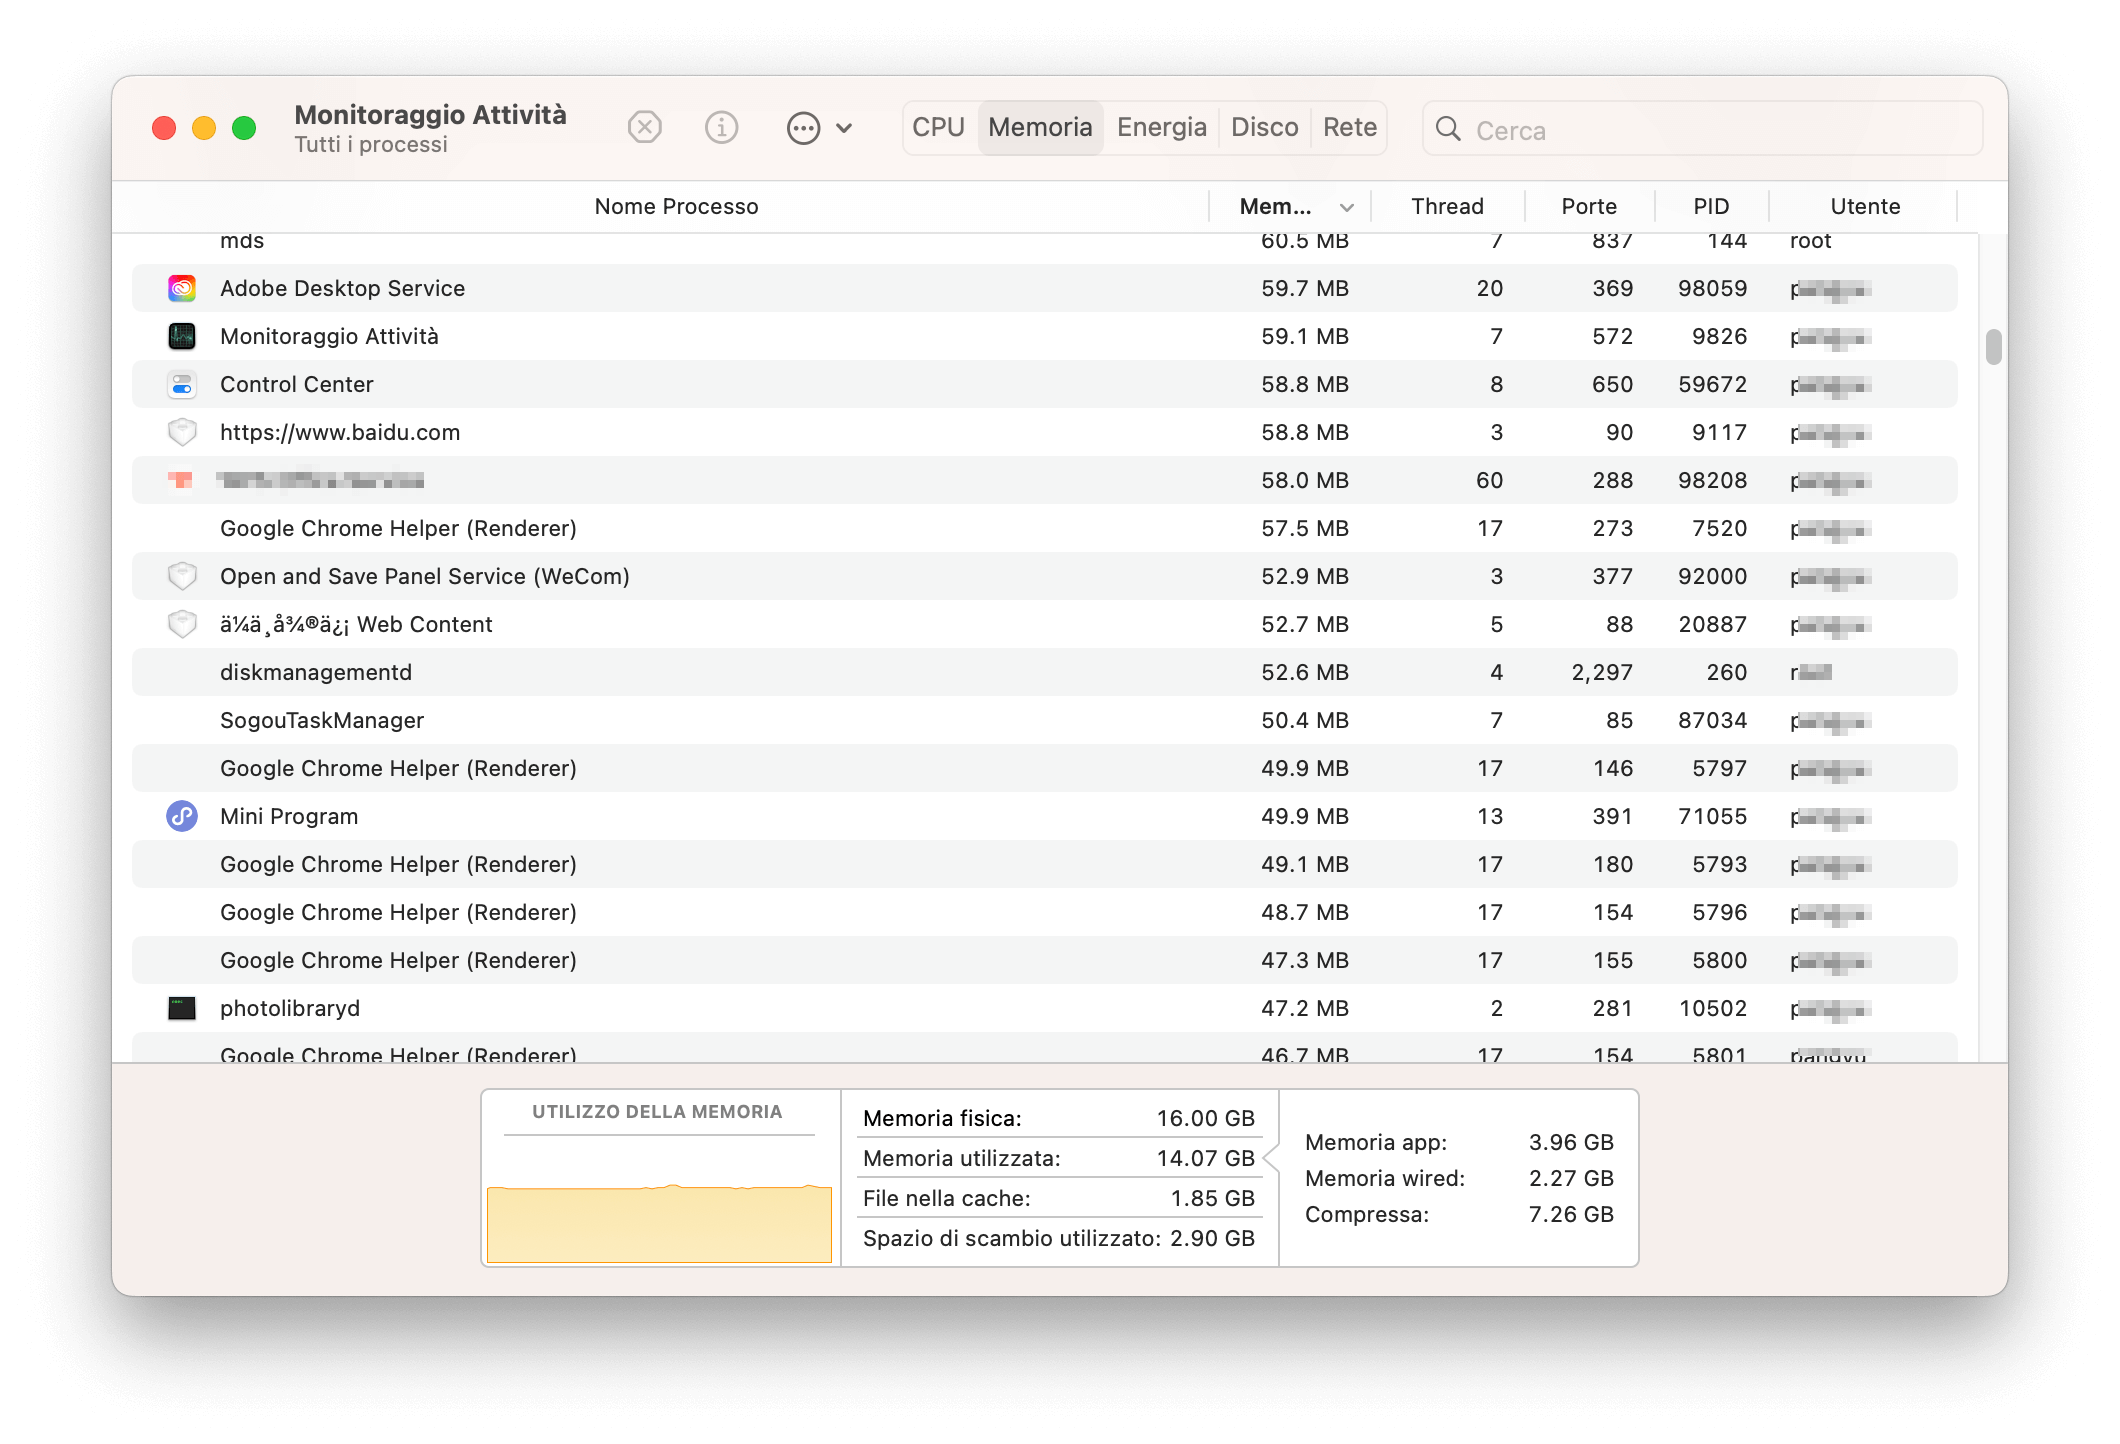Screen dimensions: 2120x1444
Task: Sort by the Nome Processo column header
Action: click(676, 206)
